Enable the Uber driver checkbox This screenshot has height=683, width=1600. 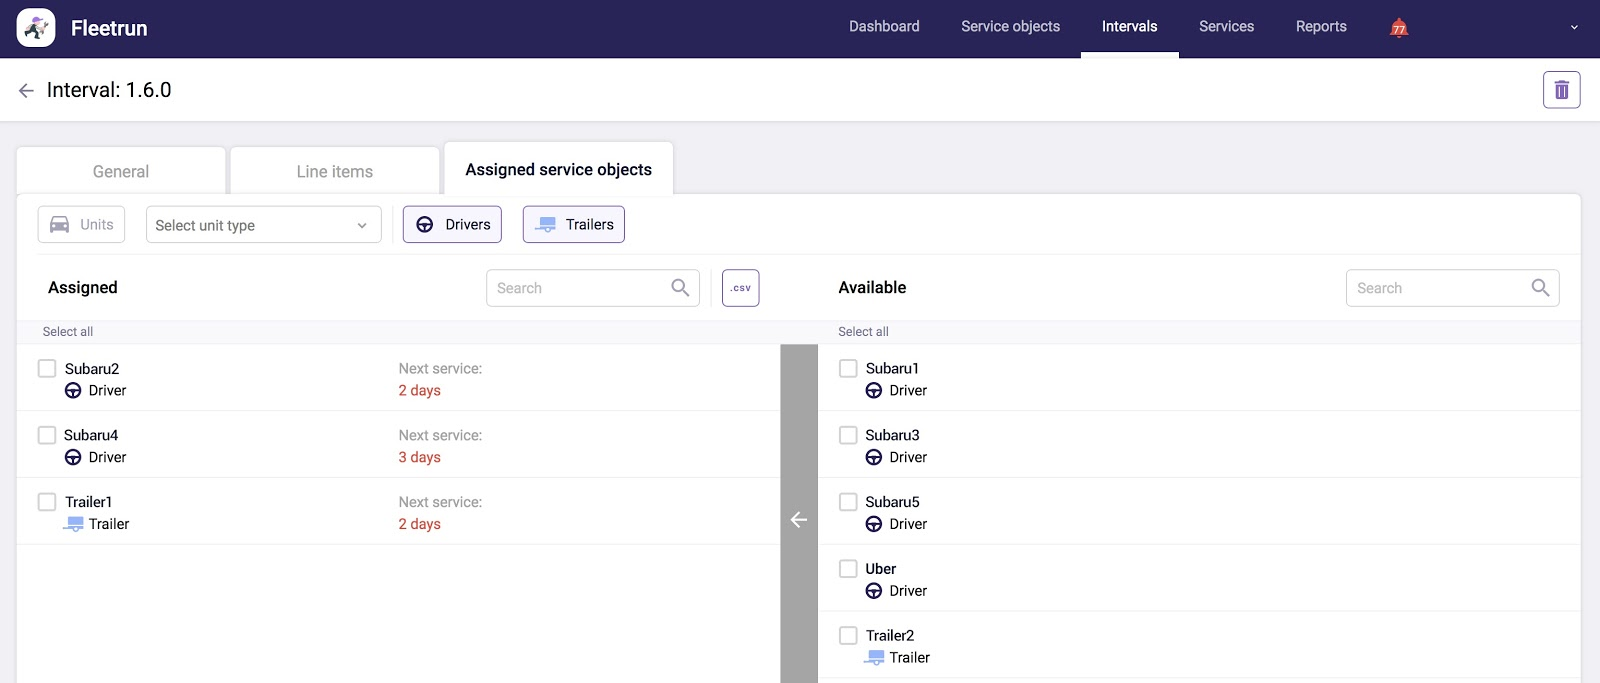click(x=848, y=569)
